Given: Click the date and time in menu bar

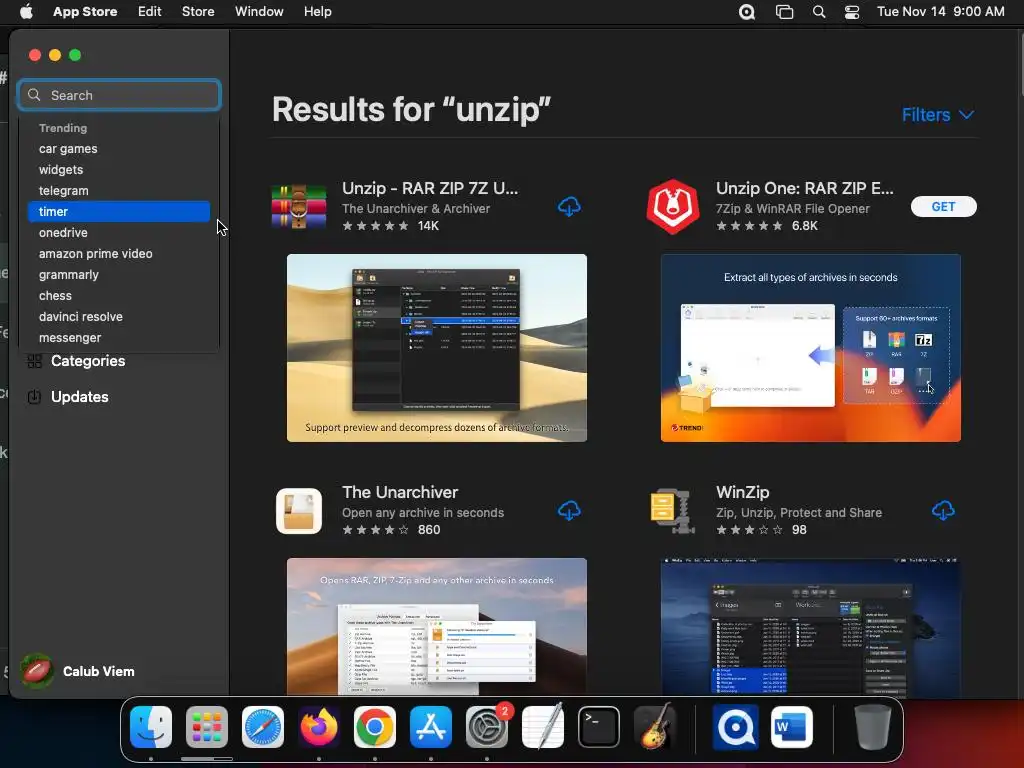Looking at the screenshot, I should tap(940, 12).
